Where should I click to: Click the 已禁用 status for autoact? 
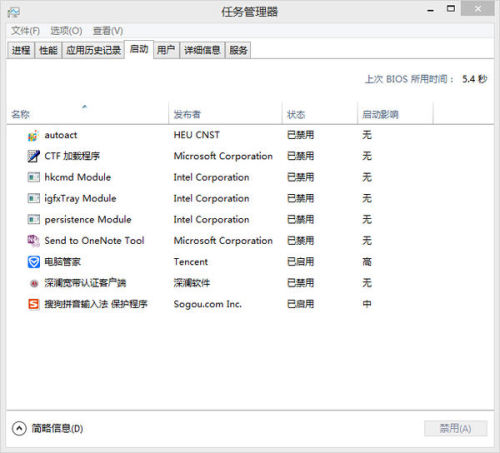[300, 135]
